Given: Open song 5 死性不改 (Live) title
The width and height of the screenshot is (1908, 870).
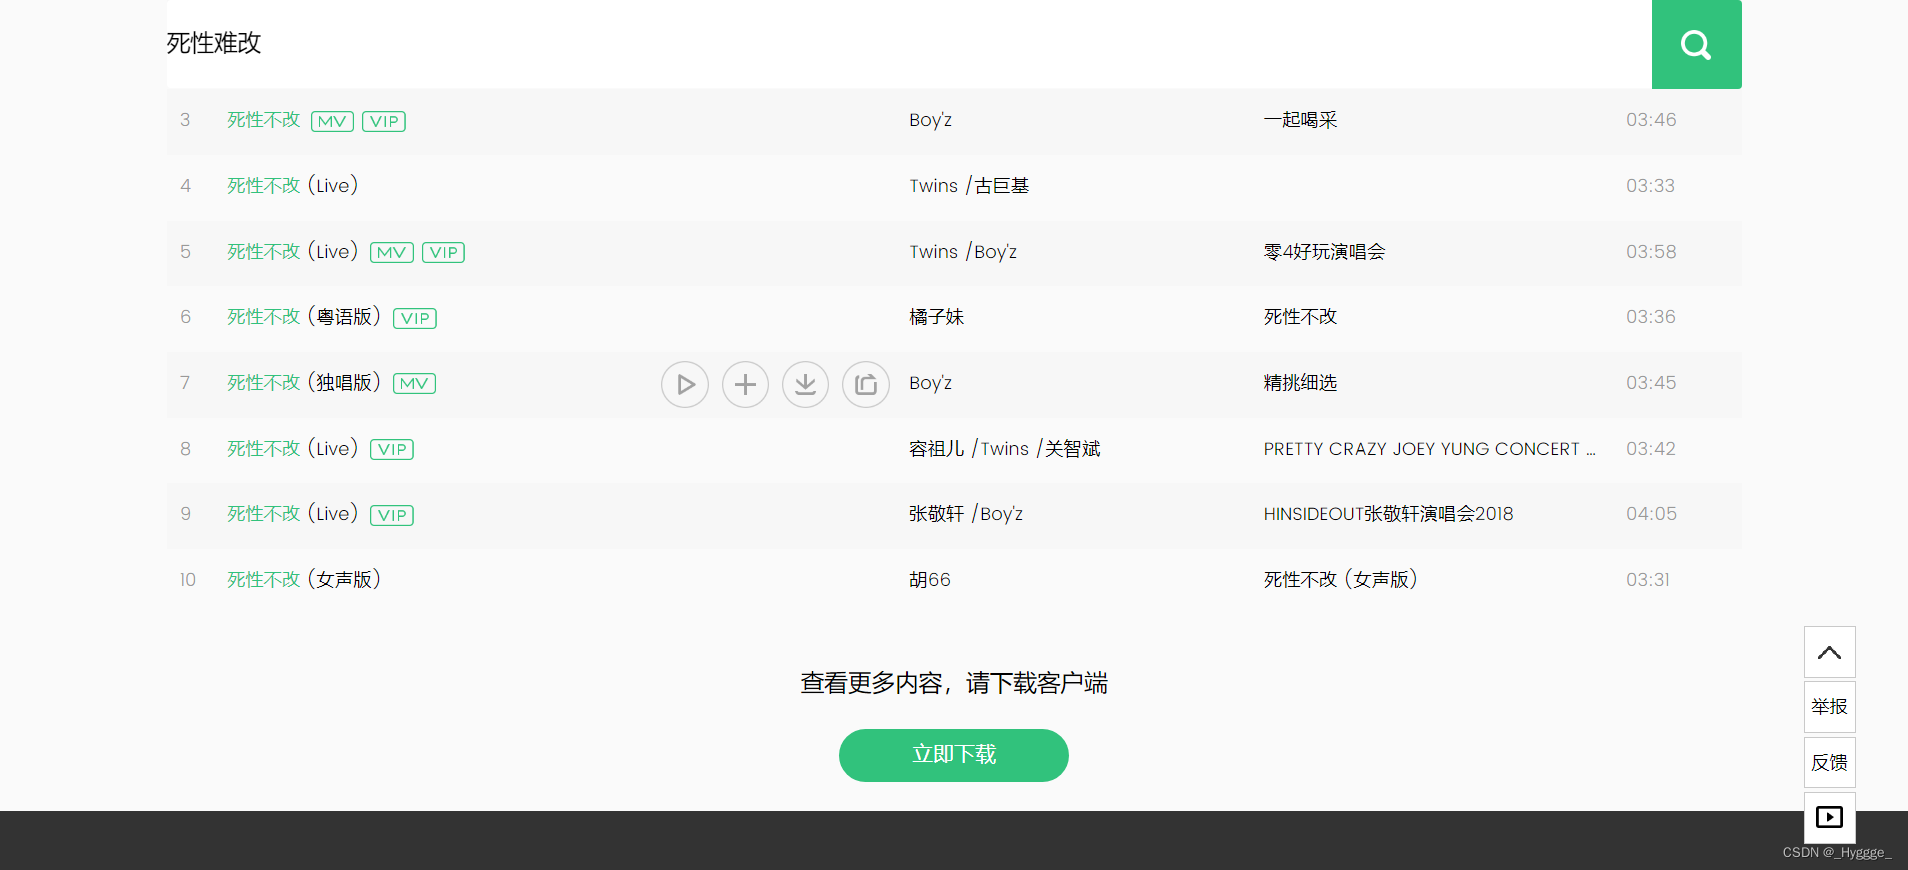Looking at the screenshot, I should [x=292, y=252].
